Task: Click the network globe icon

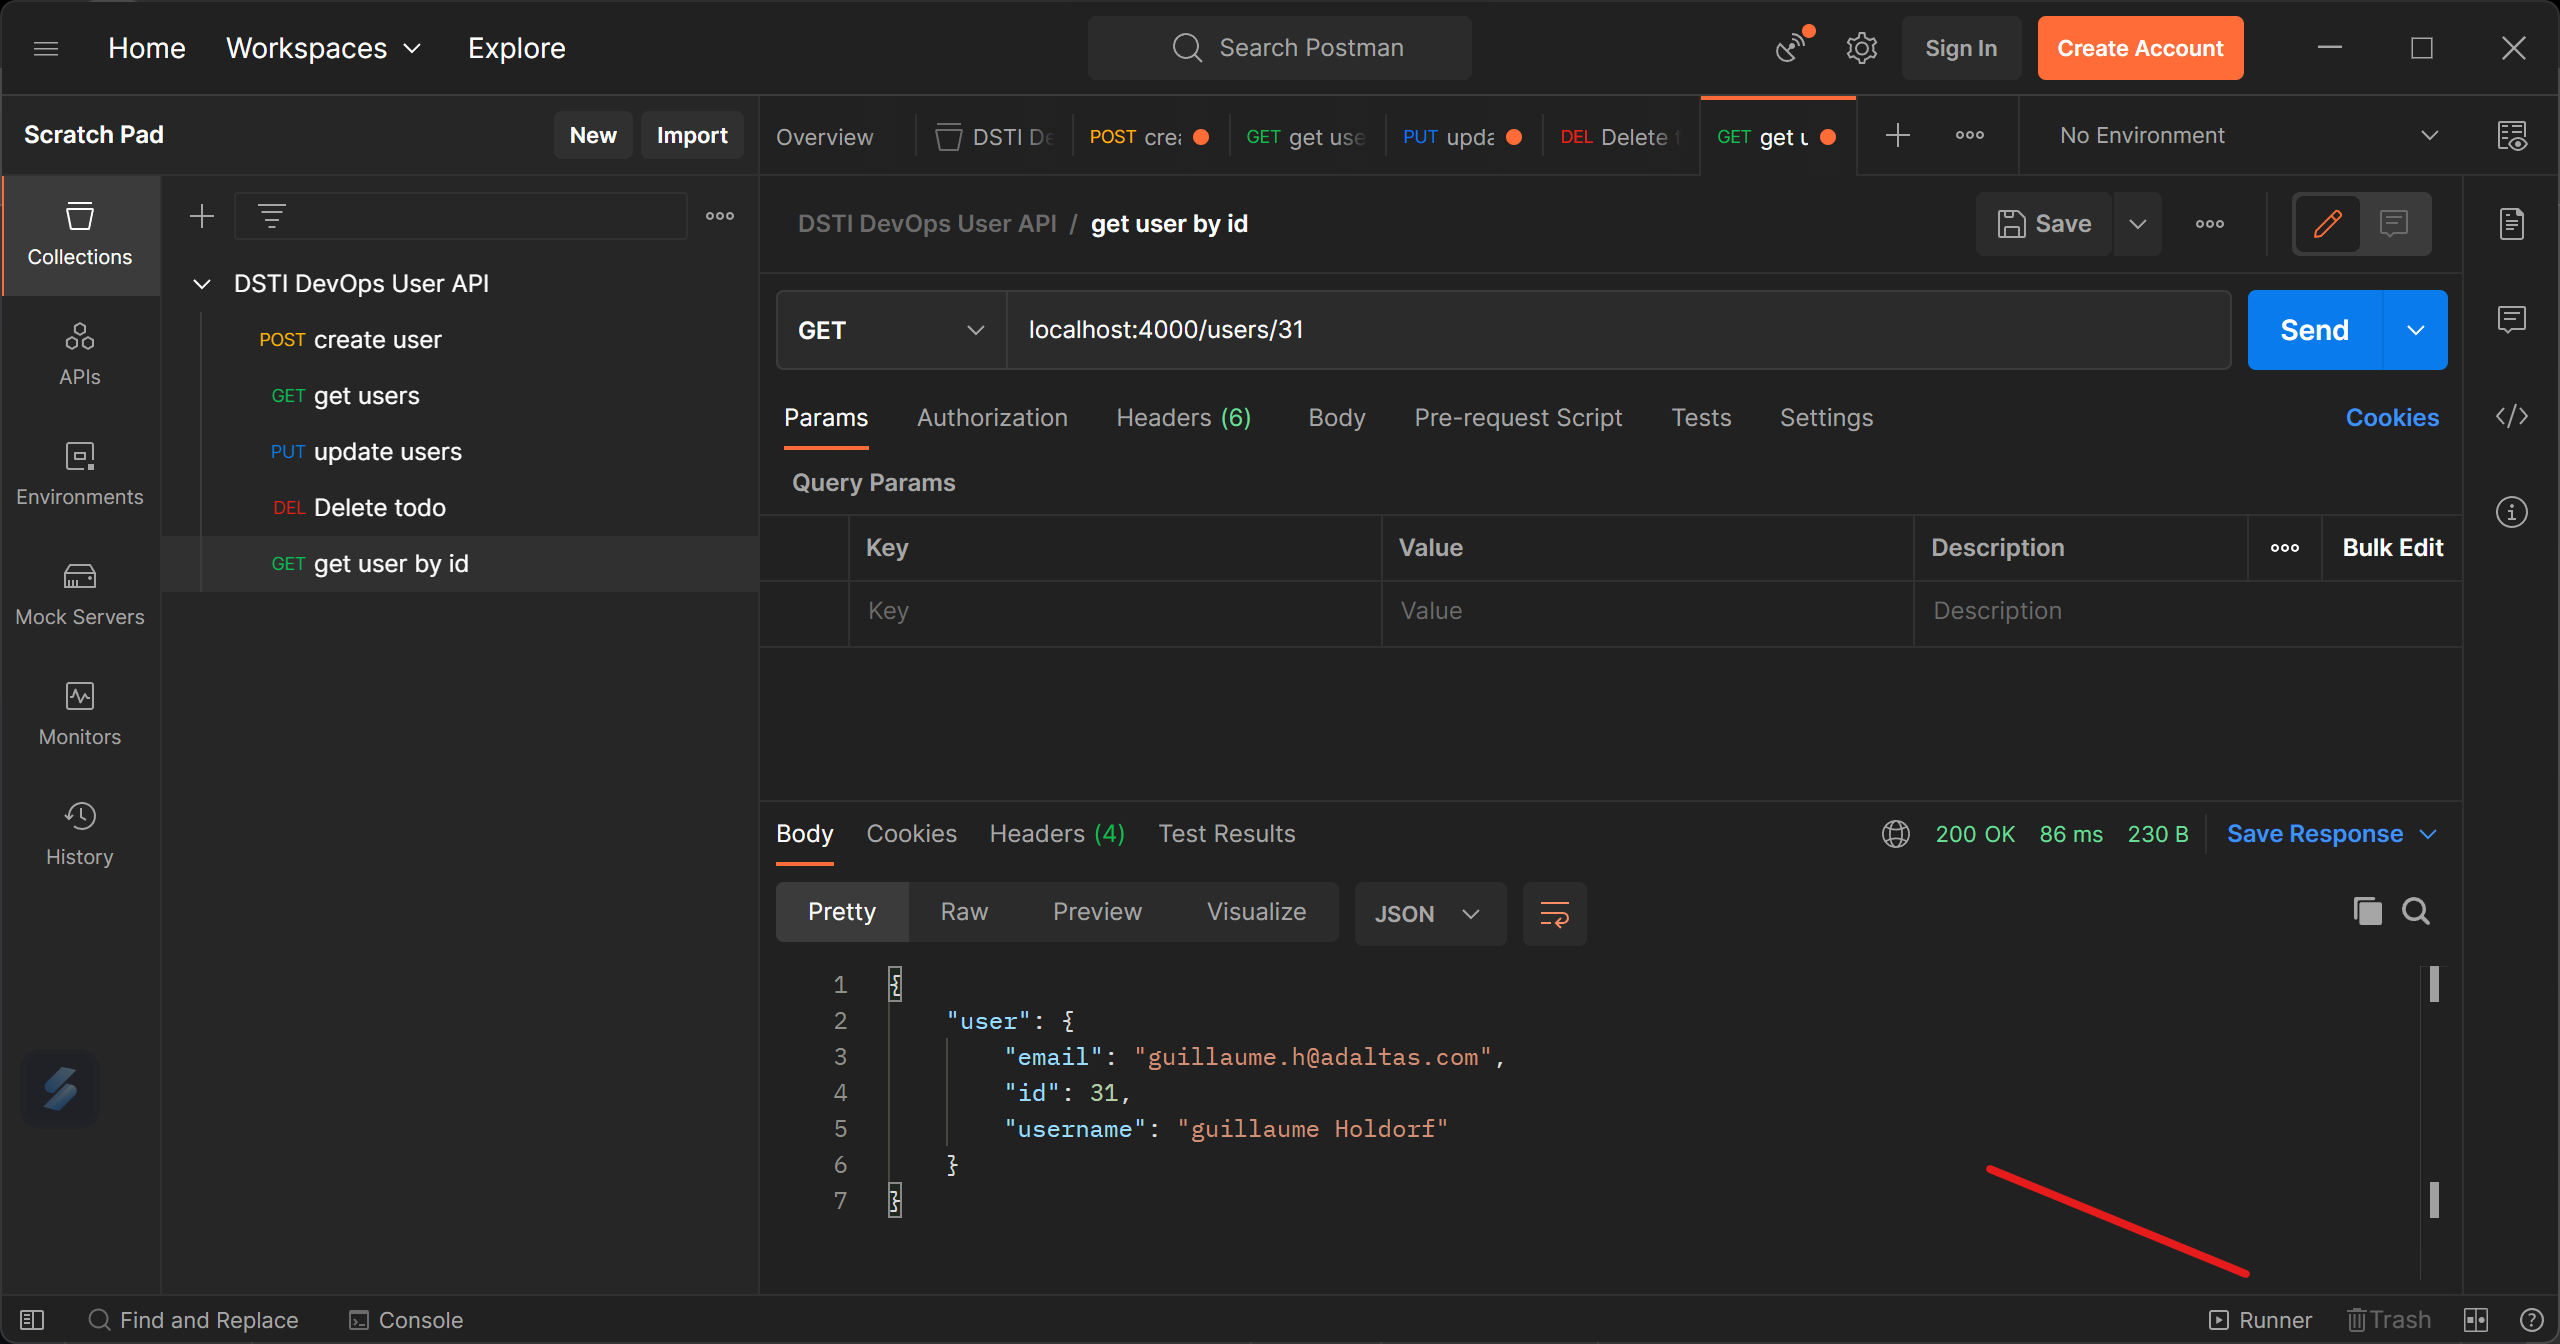Action: click(1896, 834)
